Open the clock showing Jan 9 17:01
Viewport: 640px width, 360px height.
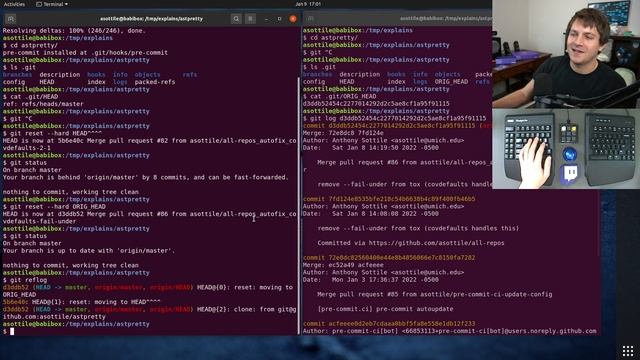(308, 4)
